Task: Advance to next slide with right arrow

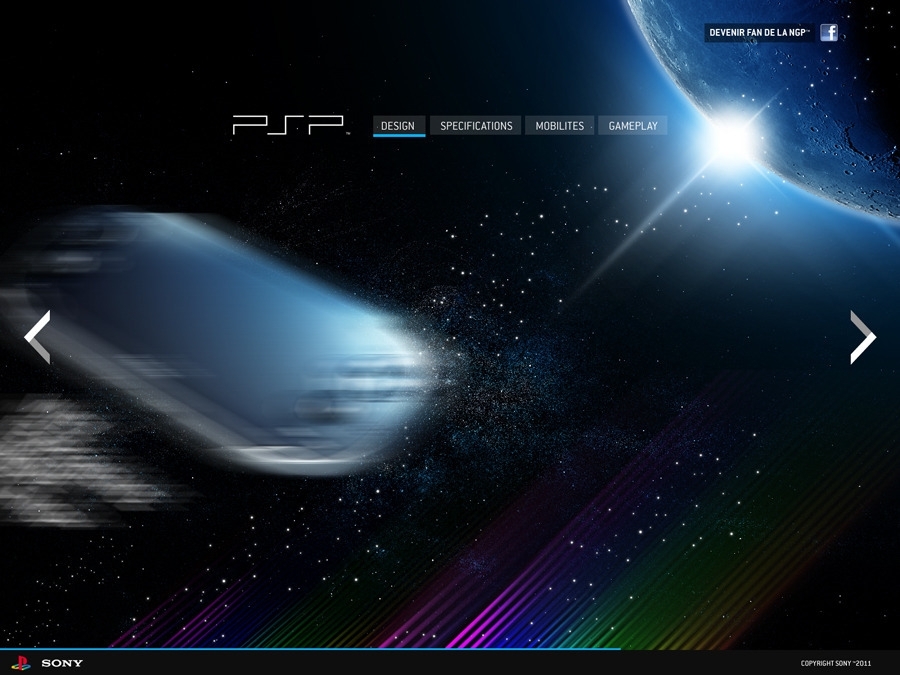Action: 863,337
